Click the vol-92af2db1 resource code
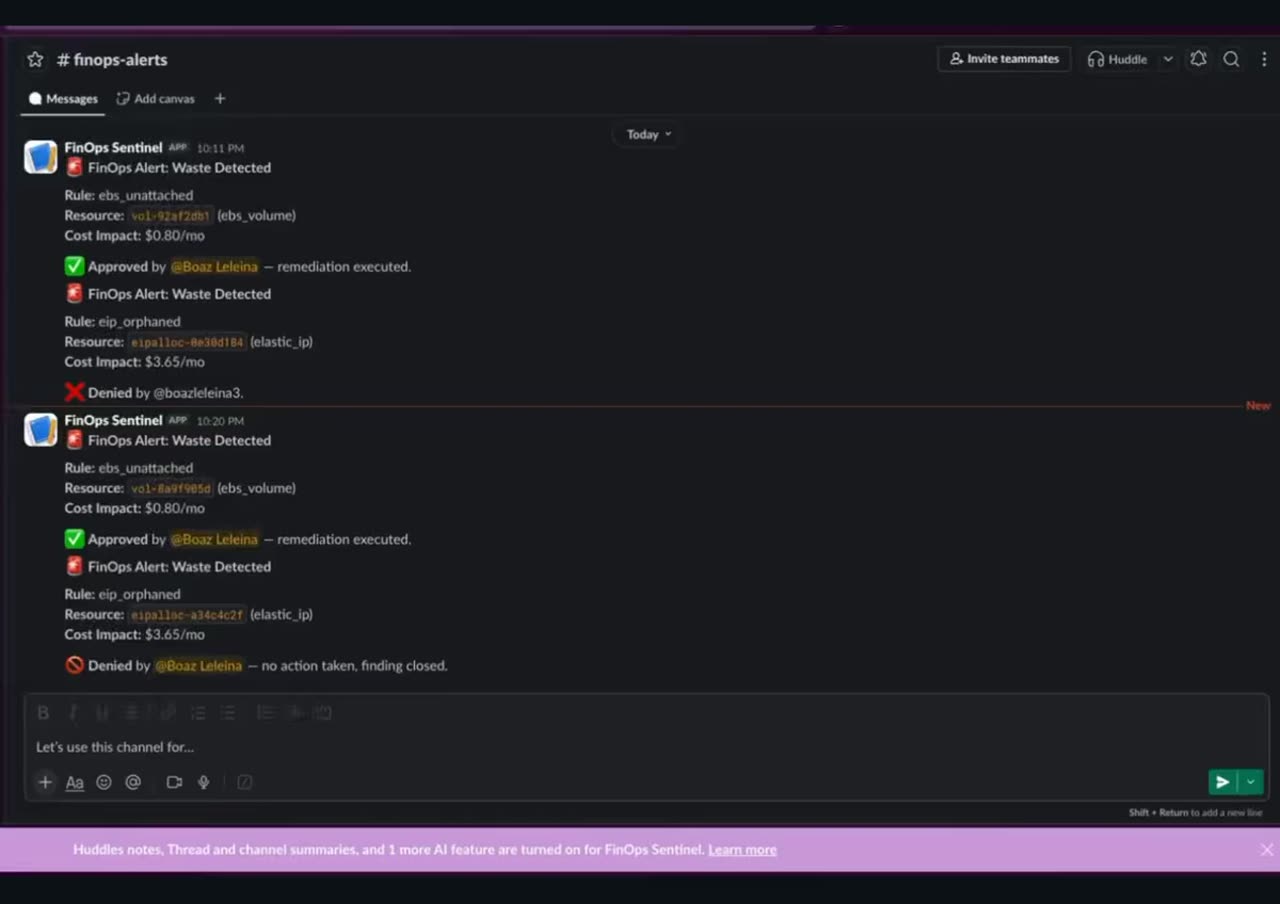The image size is (1280, 904). pos(171,216)
